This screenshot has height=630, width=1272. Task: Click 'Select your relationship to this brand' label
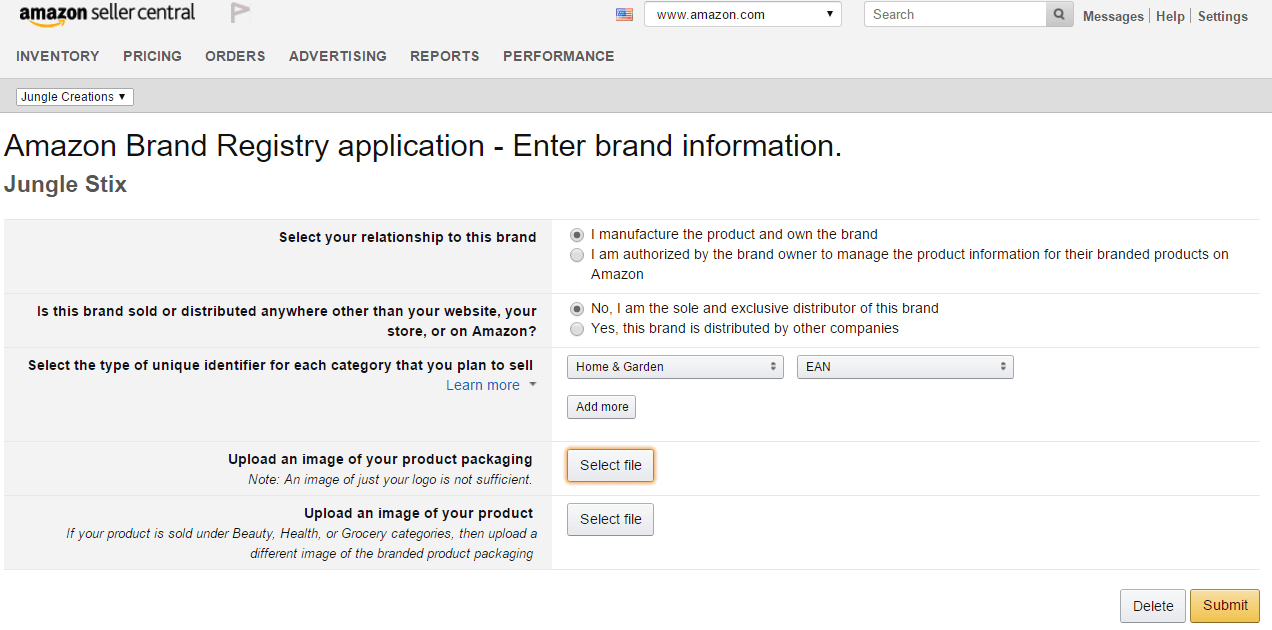point(408,237)
